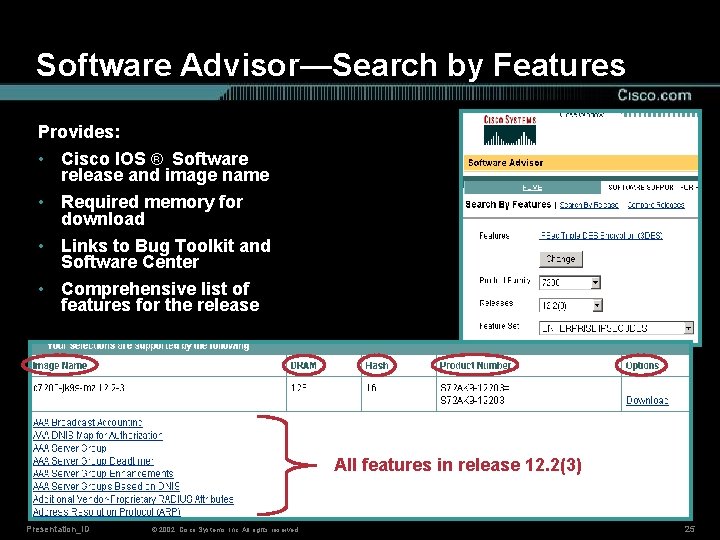Image resolution: width=720 pixels, height=540 pixels.
Task: Open the Search By Release link
Action: coord(589,205)
